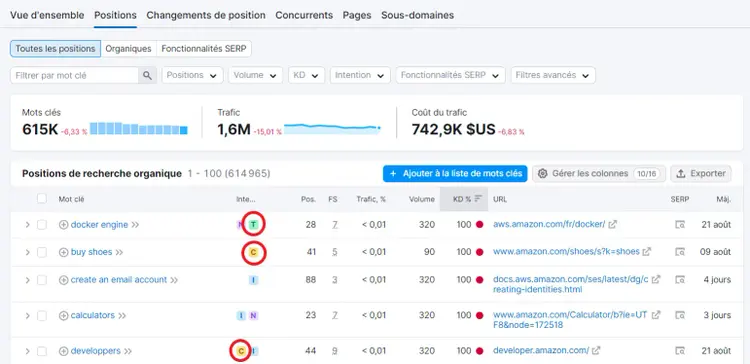Viewport: 750px width, 364px height.
Task: Tick the select-all checkbox in table header
Action: coord(42,199)
